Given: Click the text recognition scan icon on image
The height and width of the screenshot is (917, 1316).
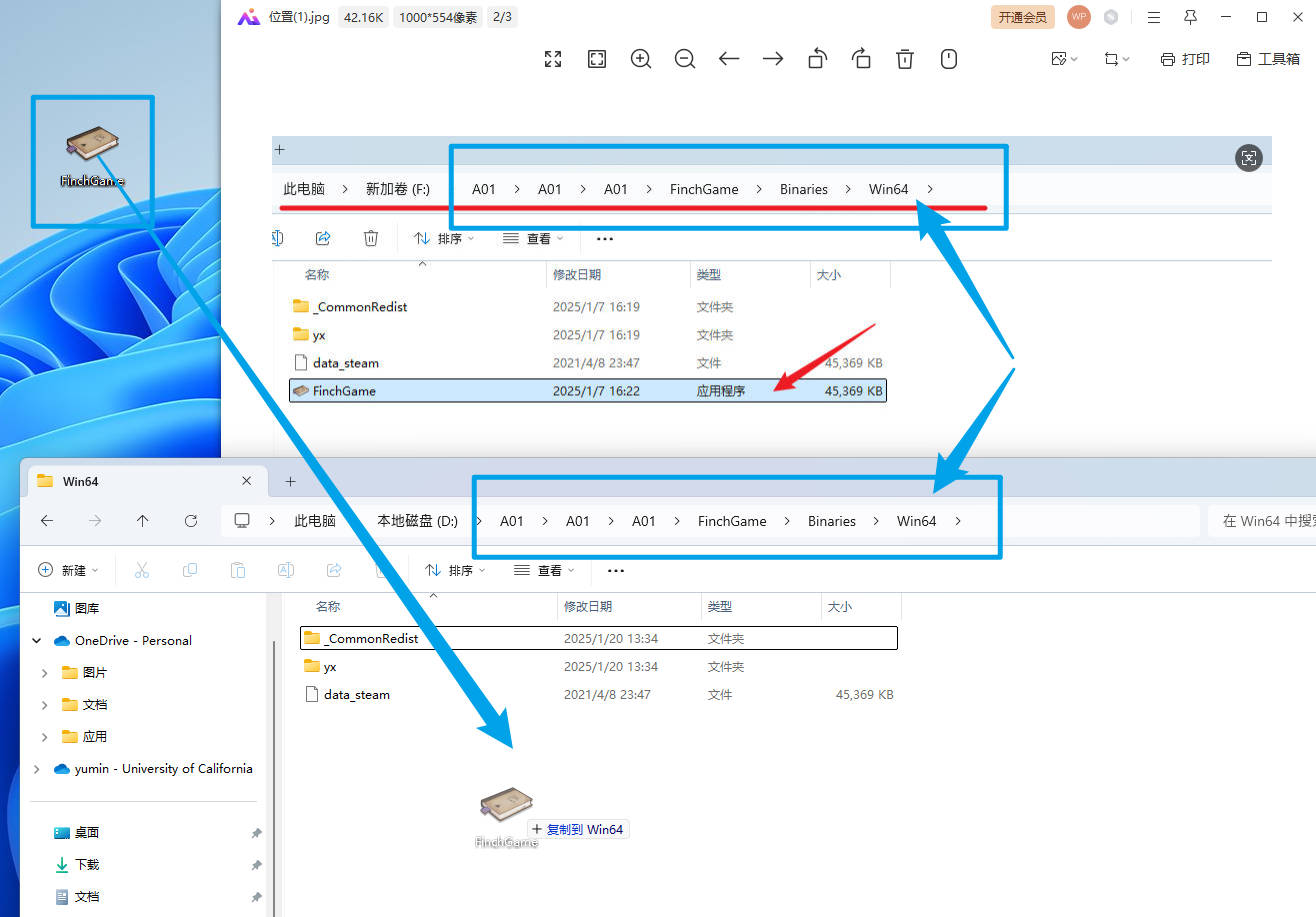Looking at the screenshot, I should click(x=1248, y=157).
